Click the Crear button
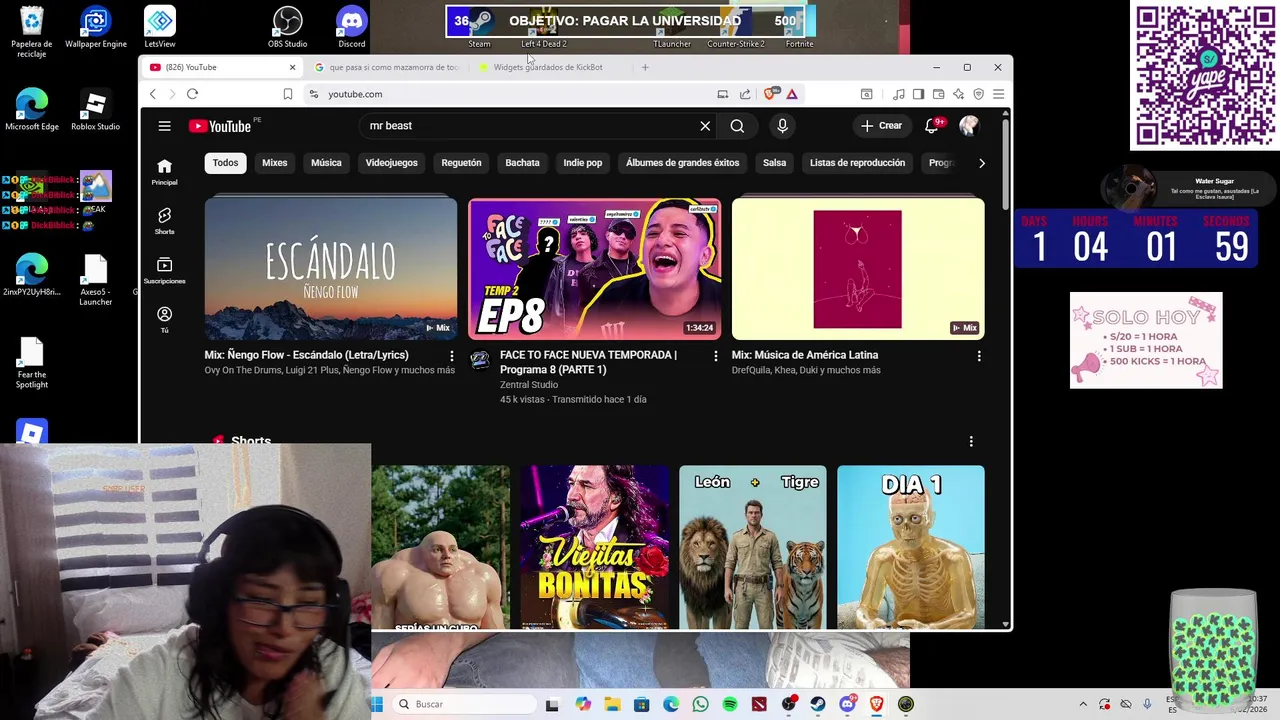This screenshot has width=1280, height=720. pyautogui.click(x=881, y=126)
